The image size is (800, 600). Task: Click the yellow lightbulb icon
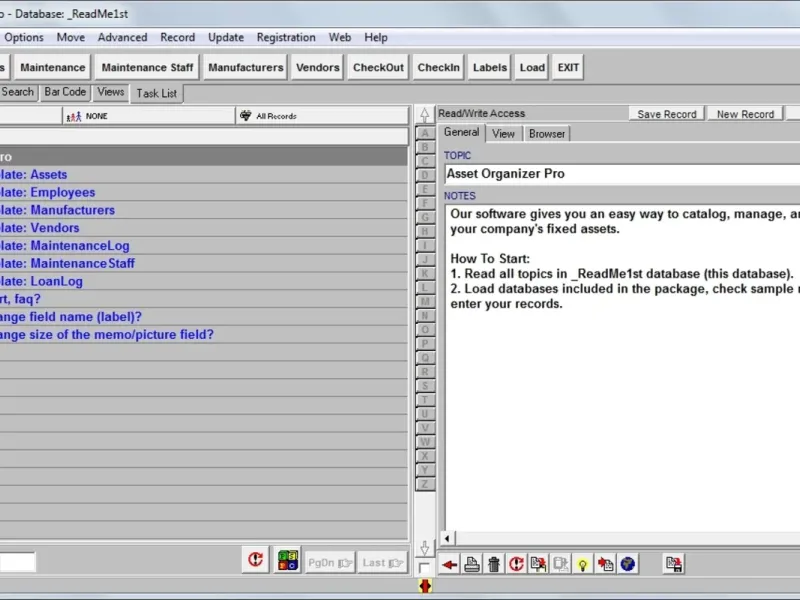(x=583, y=564)
